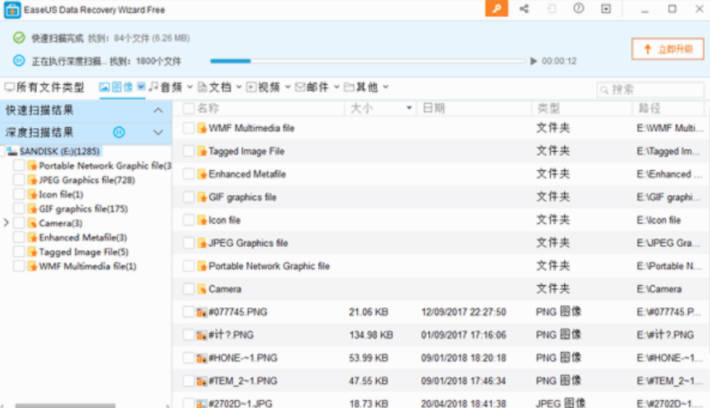Select the video filter tab

(x=263, y=87)
